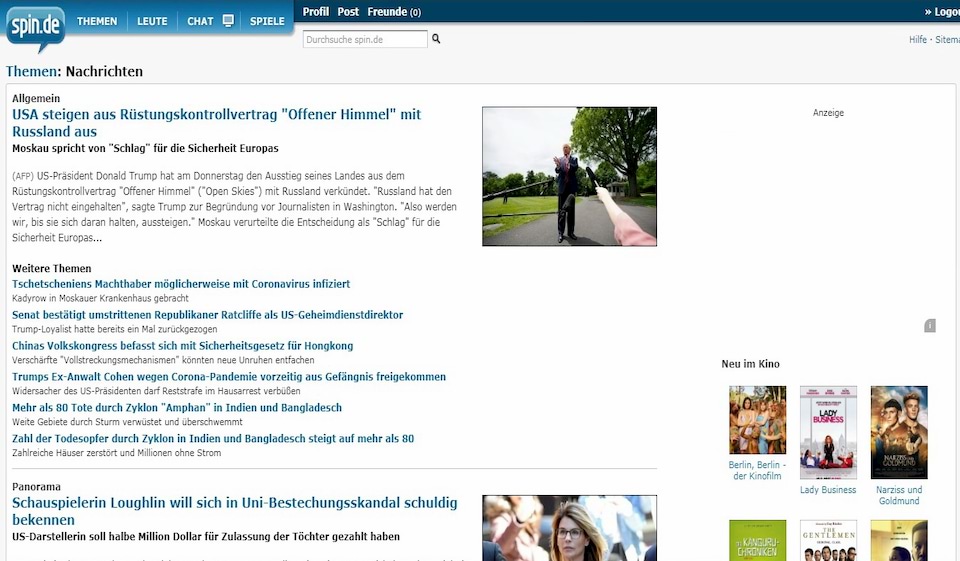Open the SPIELE menu

pos(267,21)
